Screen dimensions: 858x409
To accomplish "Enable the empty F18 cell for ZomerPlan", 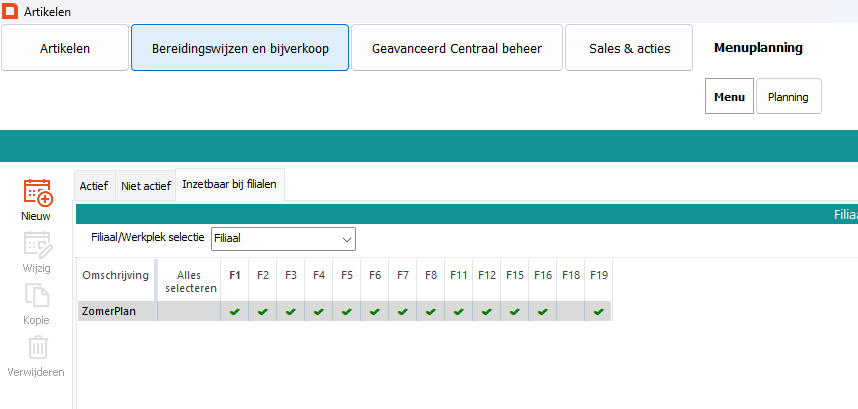I will pos(570,312).
